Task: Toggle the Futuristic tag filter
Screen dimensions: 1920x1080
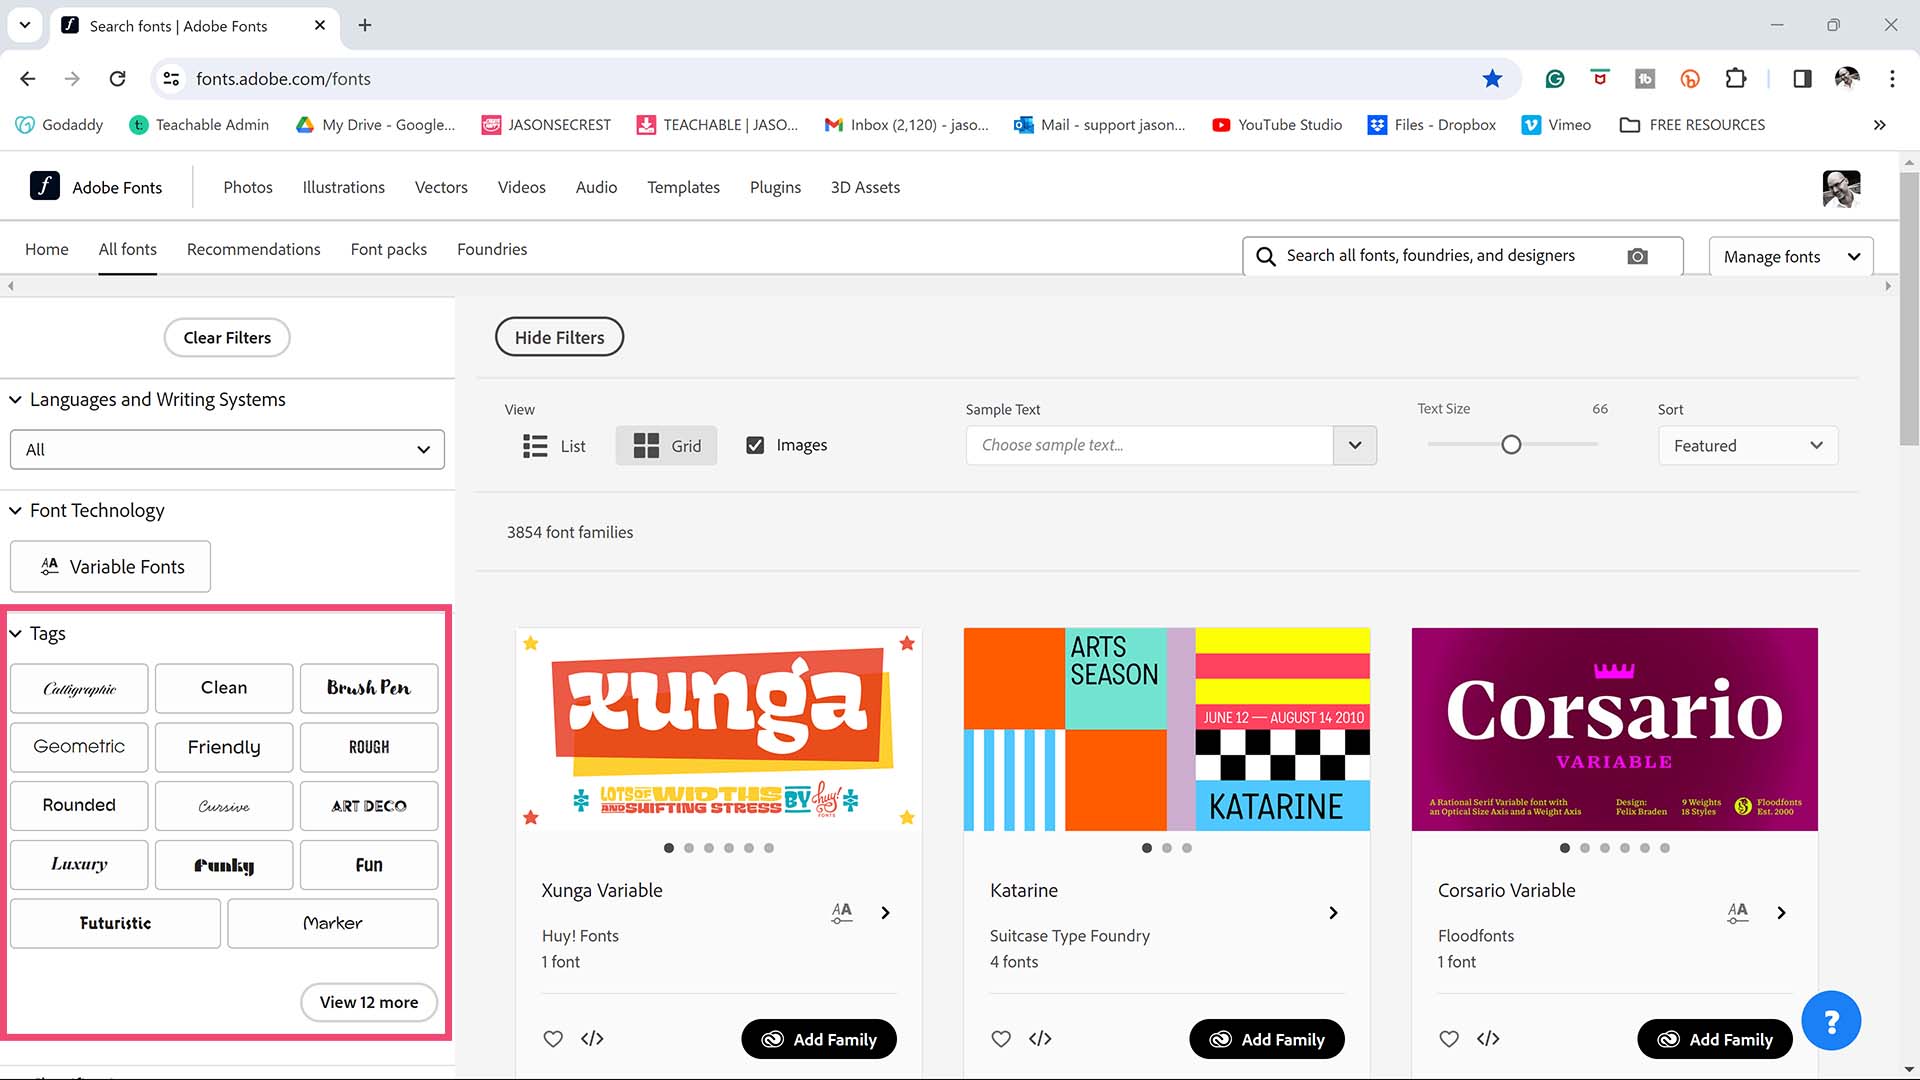Action: (115, 923)
